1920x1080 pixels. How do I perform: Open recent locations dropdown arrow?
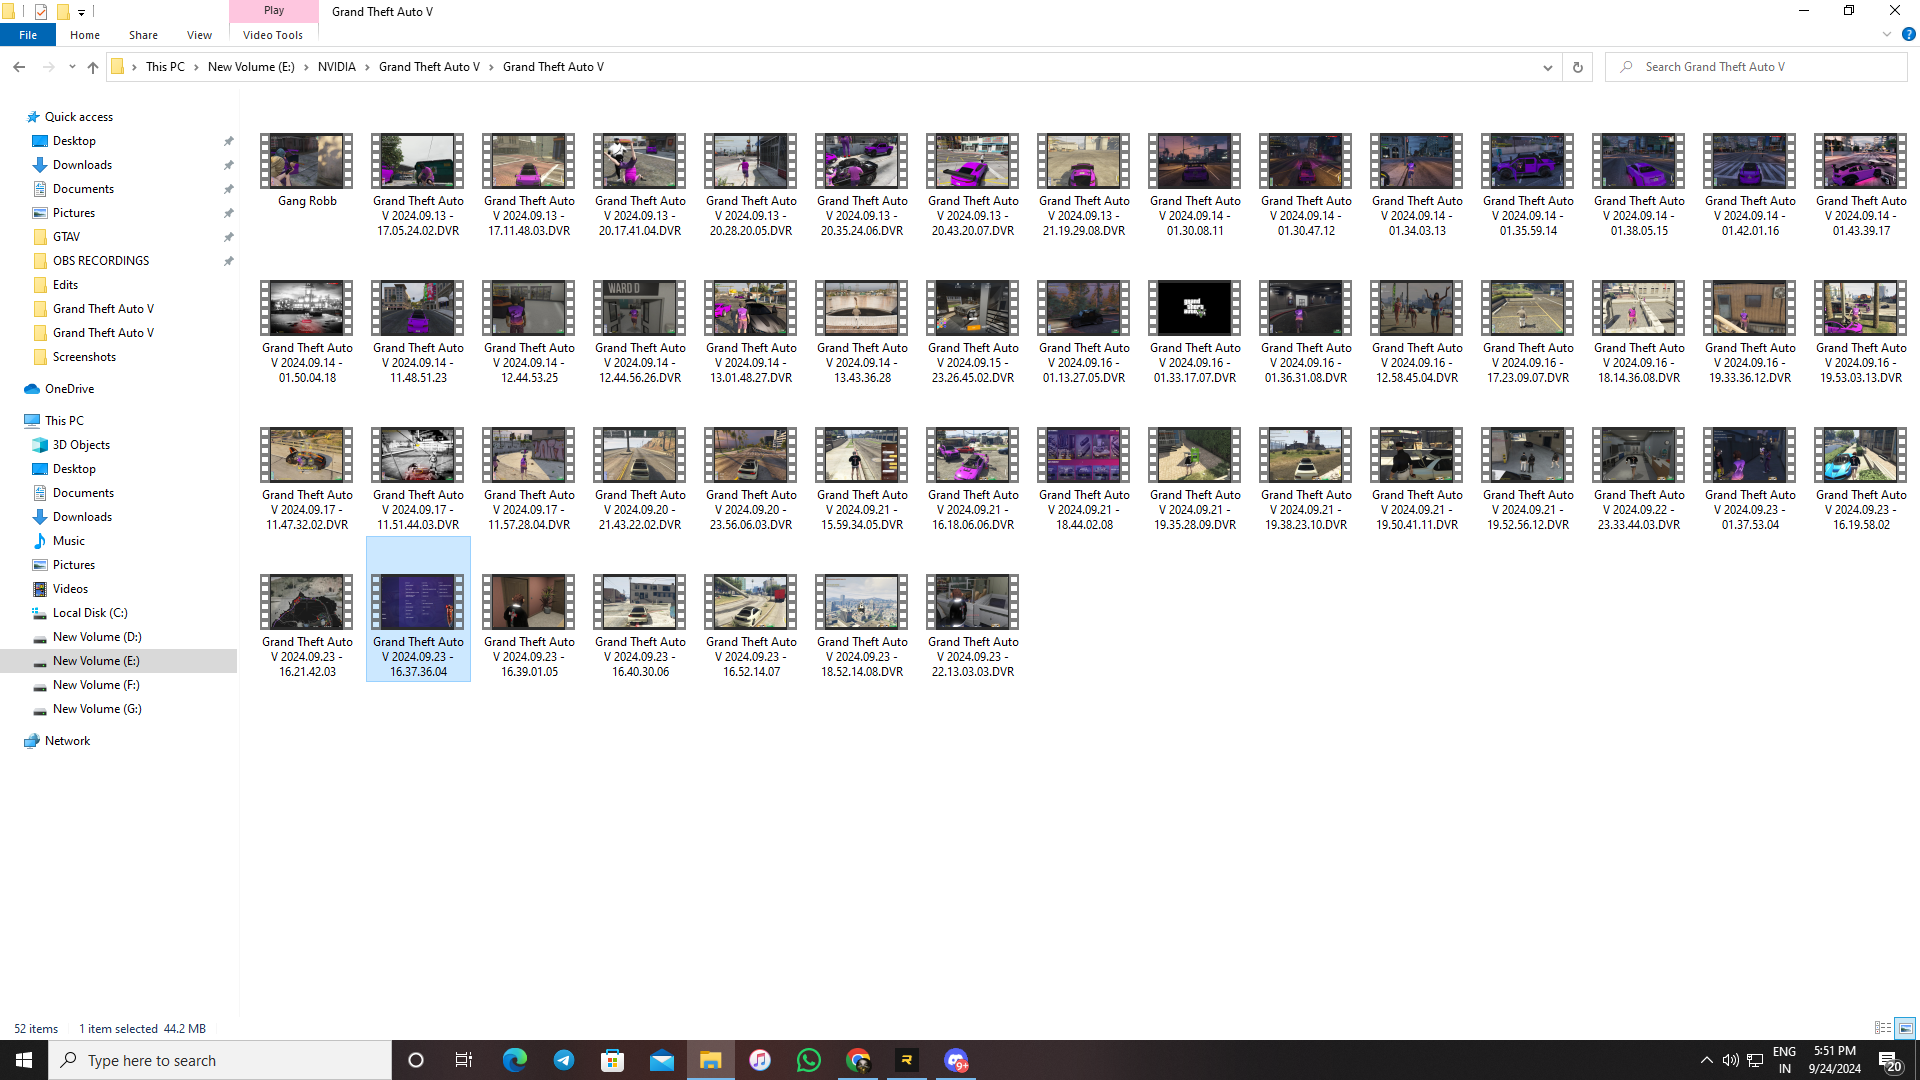72,67
